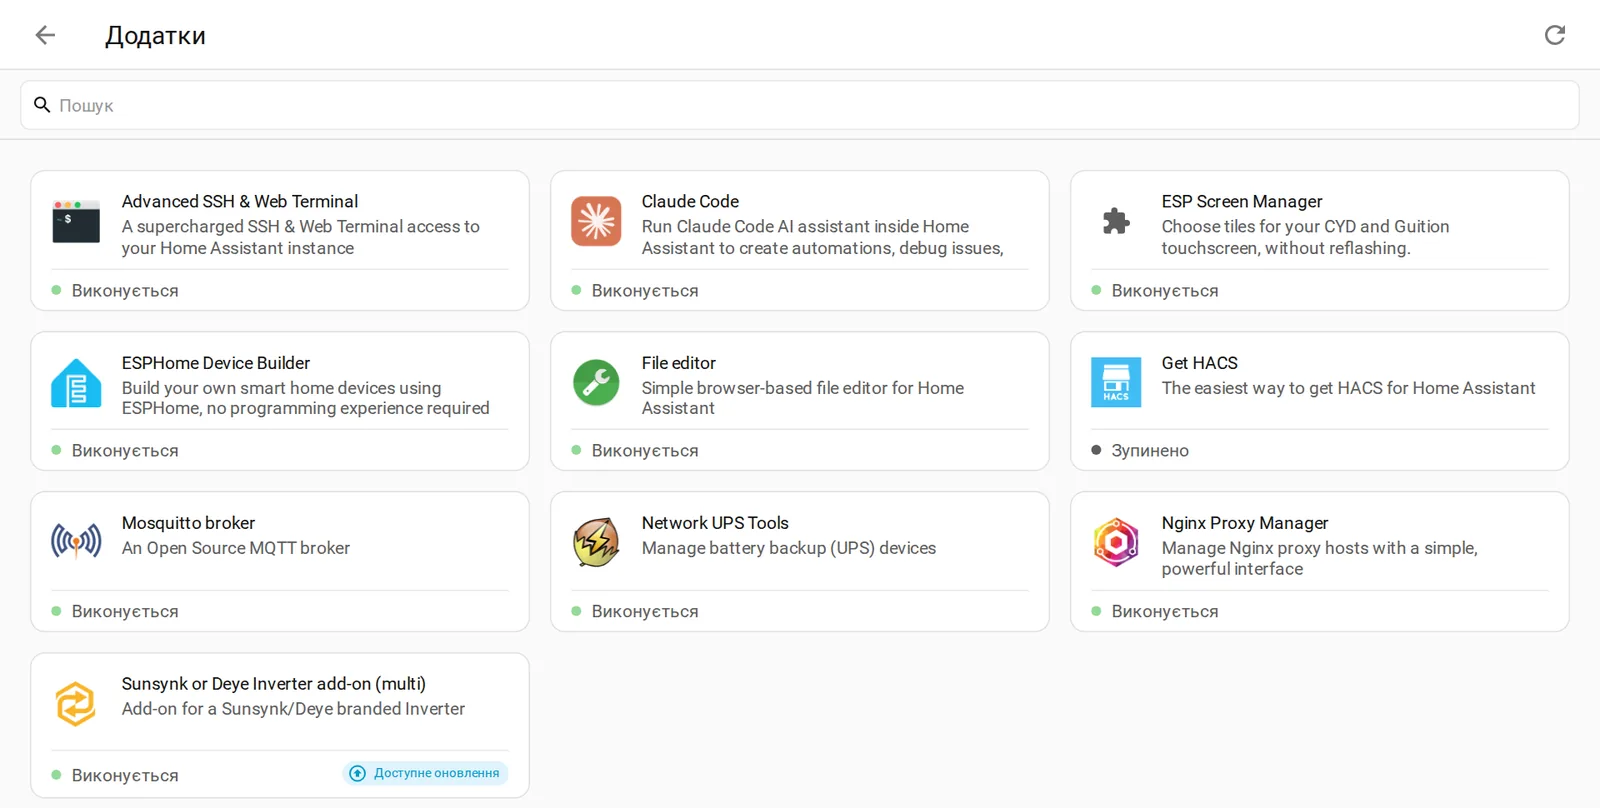
Task: Click the Виконується status on ESPHome Device Builder
Action: click(125, 451)
